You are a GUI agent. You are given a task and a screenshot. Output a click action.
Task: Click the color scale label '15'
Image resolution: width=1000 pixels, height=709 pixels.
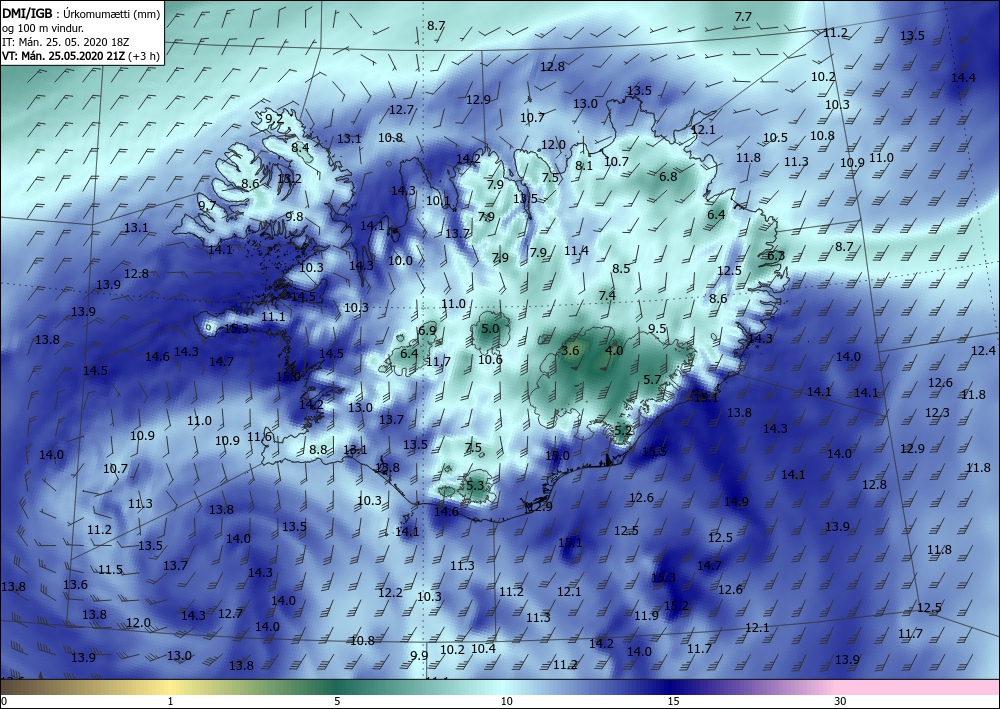(x=673, y=701)
